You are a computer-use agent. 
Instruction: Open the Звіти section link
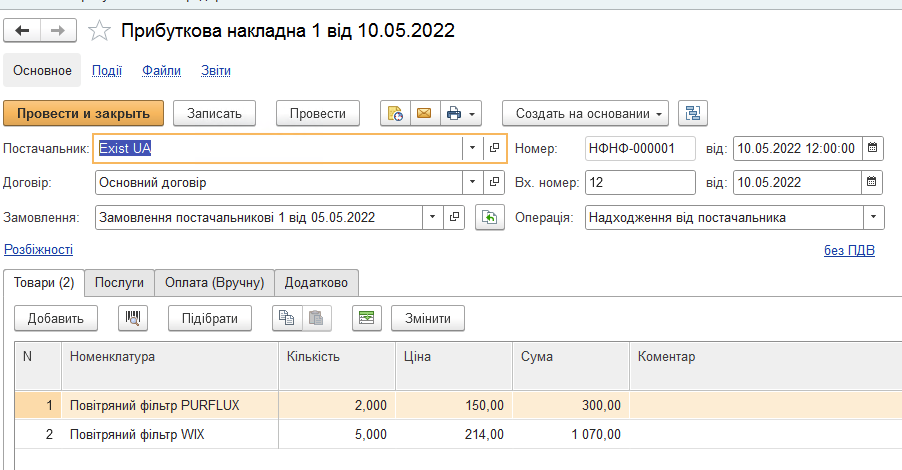tap(216, 70)
